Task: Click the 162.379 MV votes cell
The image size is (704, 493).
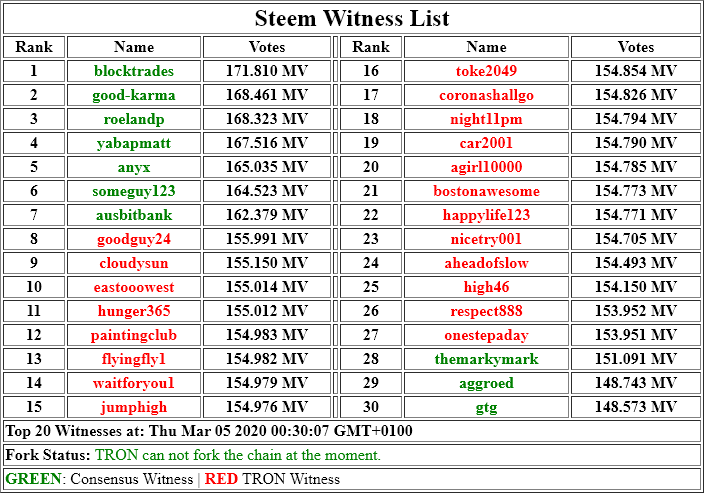Action: [267, 215]
